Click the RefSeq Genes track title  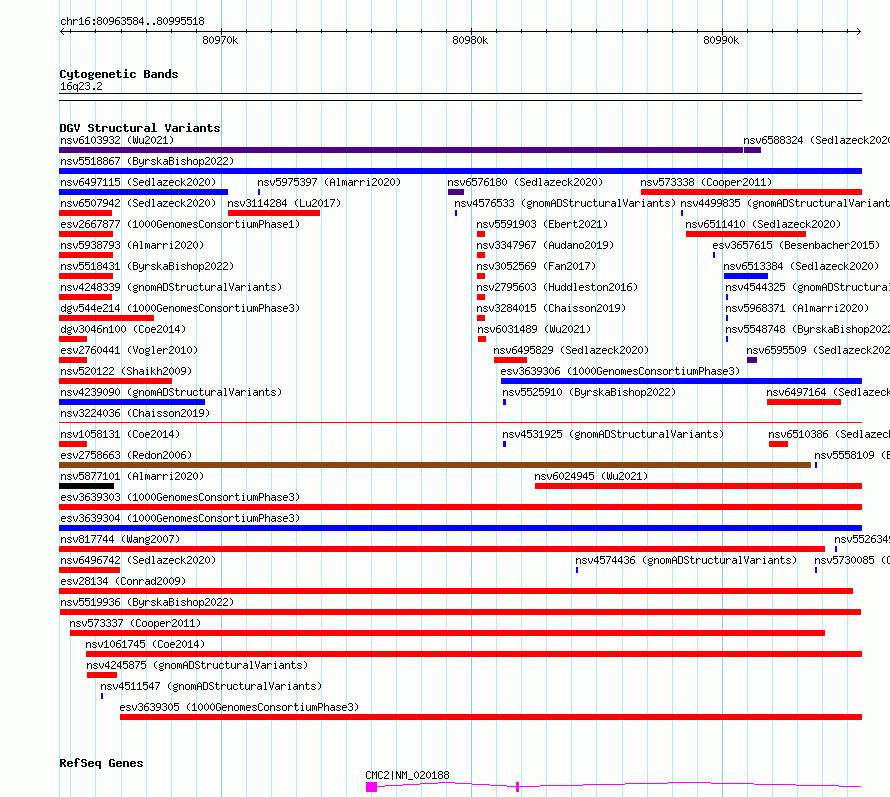101,764
